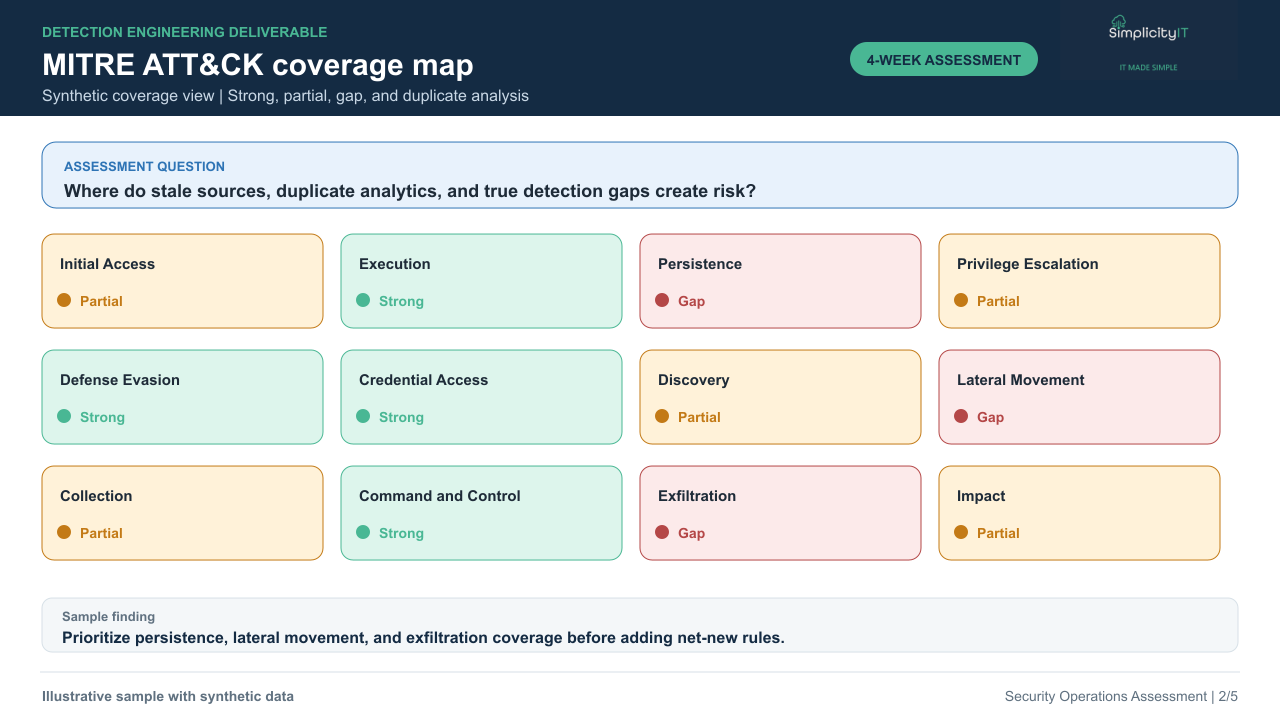Select the Exfiltration coverage card
The image size is (1280, 720).
[x=780, y=513]
